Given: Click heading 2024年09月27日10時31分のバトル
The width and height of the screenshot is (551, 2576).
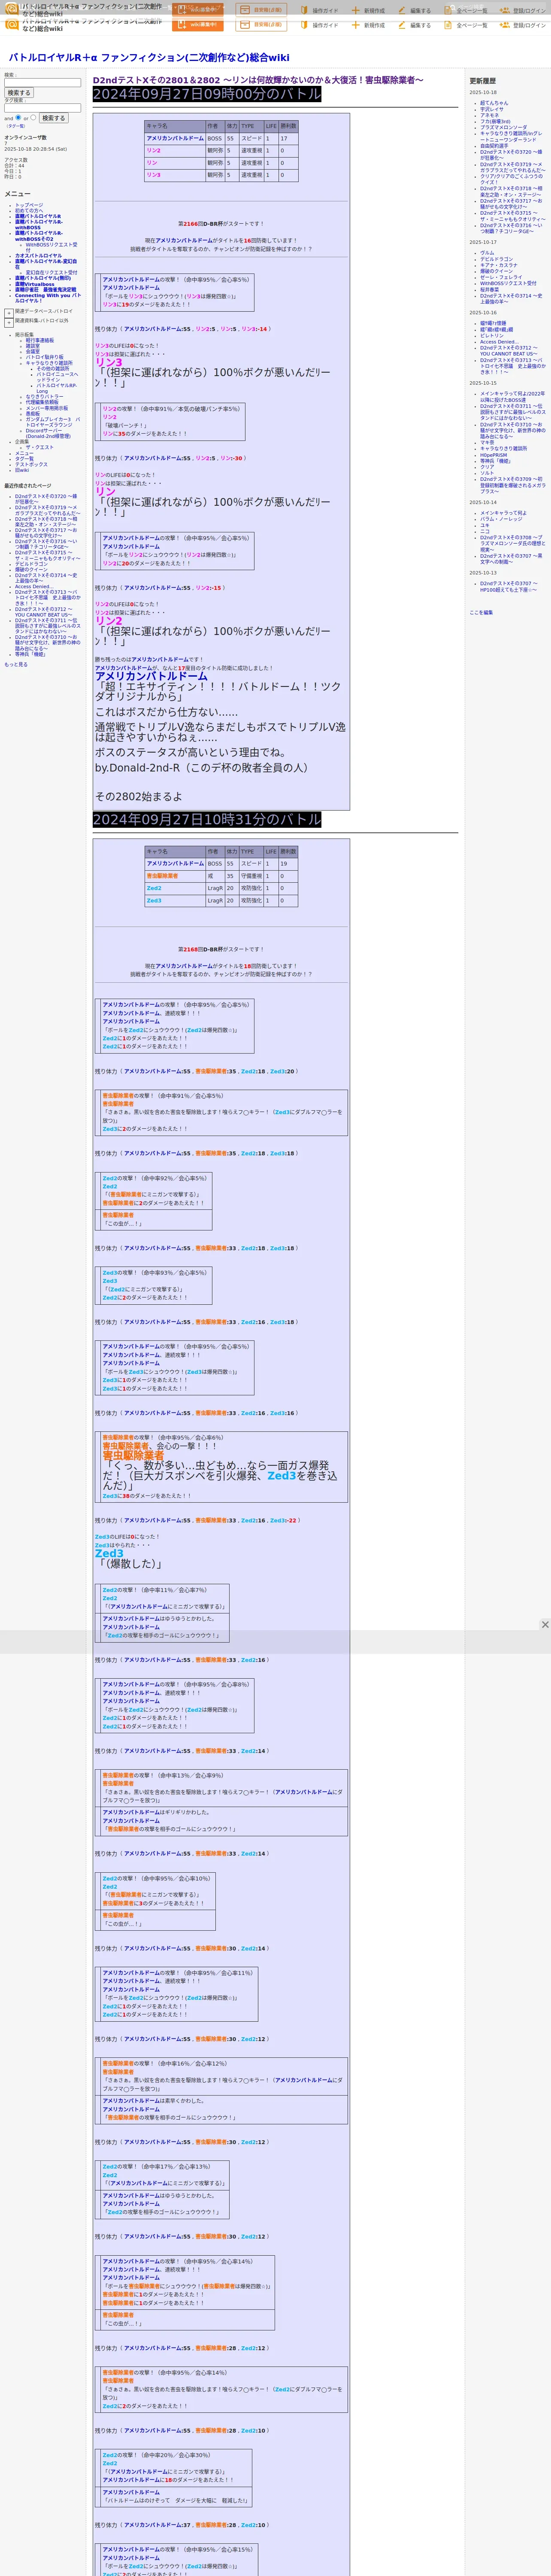Looking at the screenshot, I should 207,820.
